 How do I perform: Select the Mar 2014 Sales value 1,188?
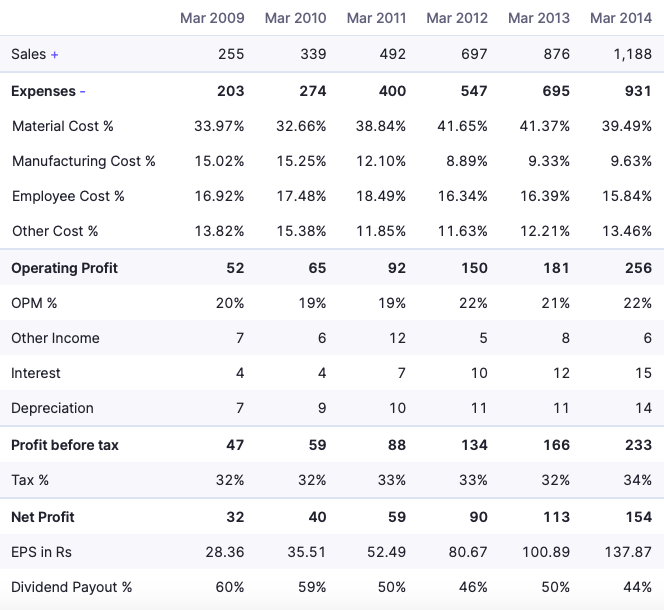click(632, 55)
